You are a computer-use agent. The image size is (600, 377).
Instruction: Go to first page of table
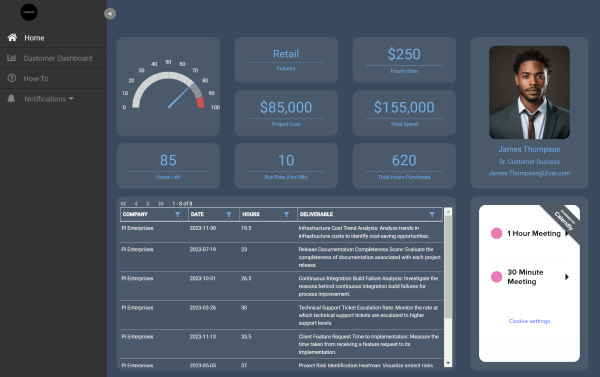click(123, 204)
